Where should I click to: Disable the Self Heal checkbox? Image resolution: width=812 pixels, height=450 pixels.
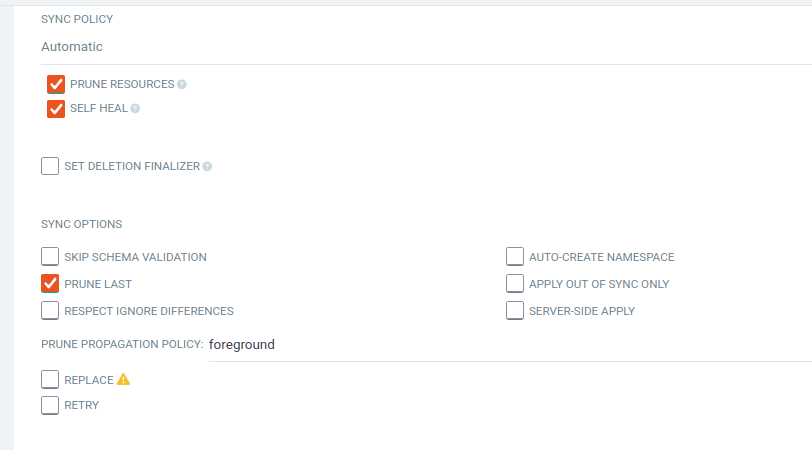point(56,109)
